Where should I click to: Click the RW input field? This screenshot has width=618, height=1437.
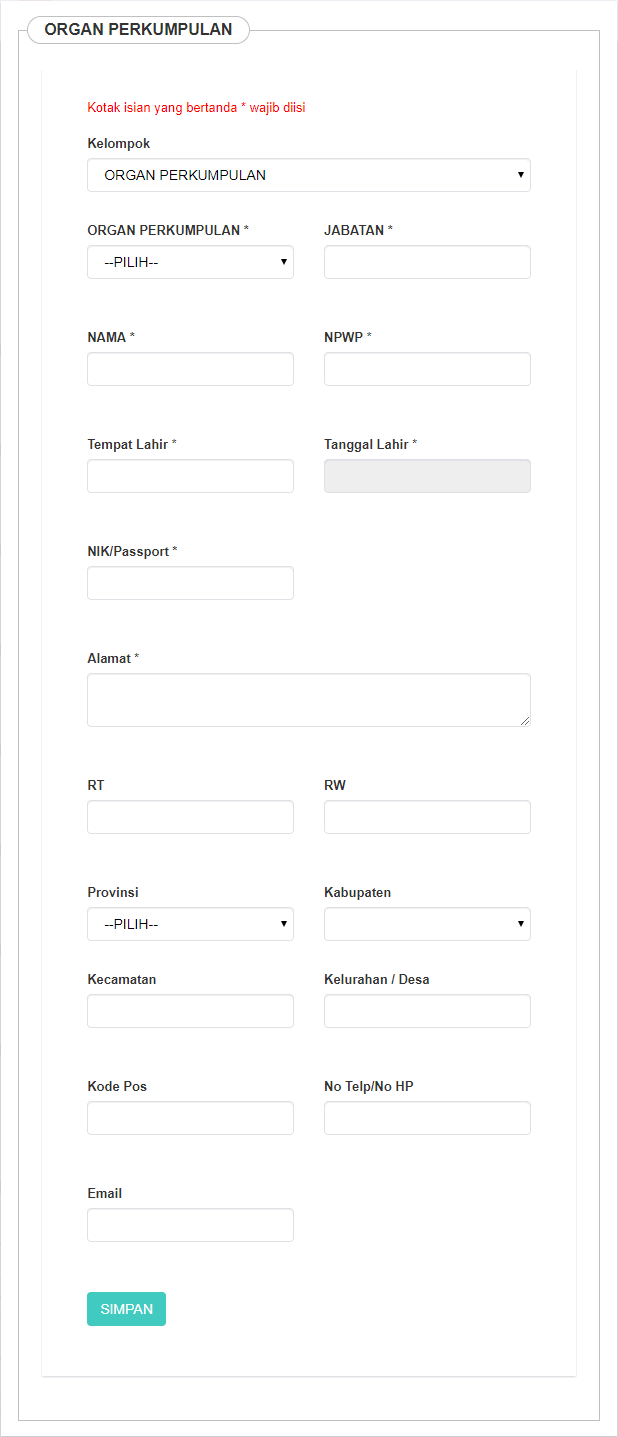[427, 817]
